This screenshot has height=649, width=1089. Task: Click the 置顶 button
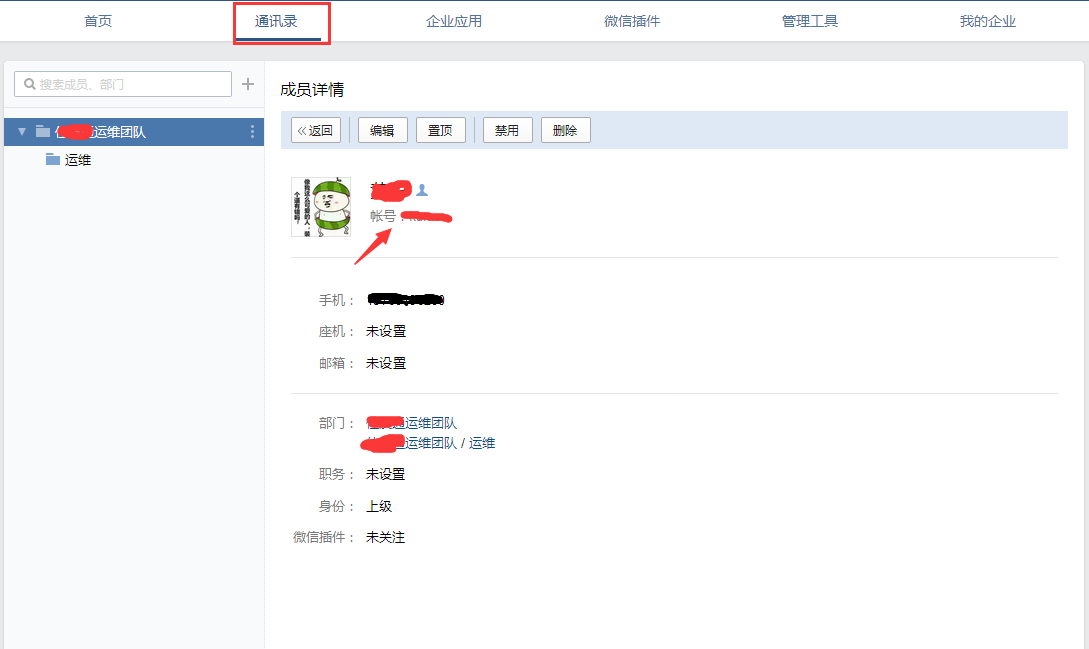[x=441, y=130]
